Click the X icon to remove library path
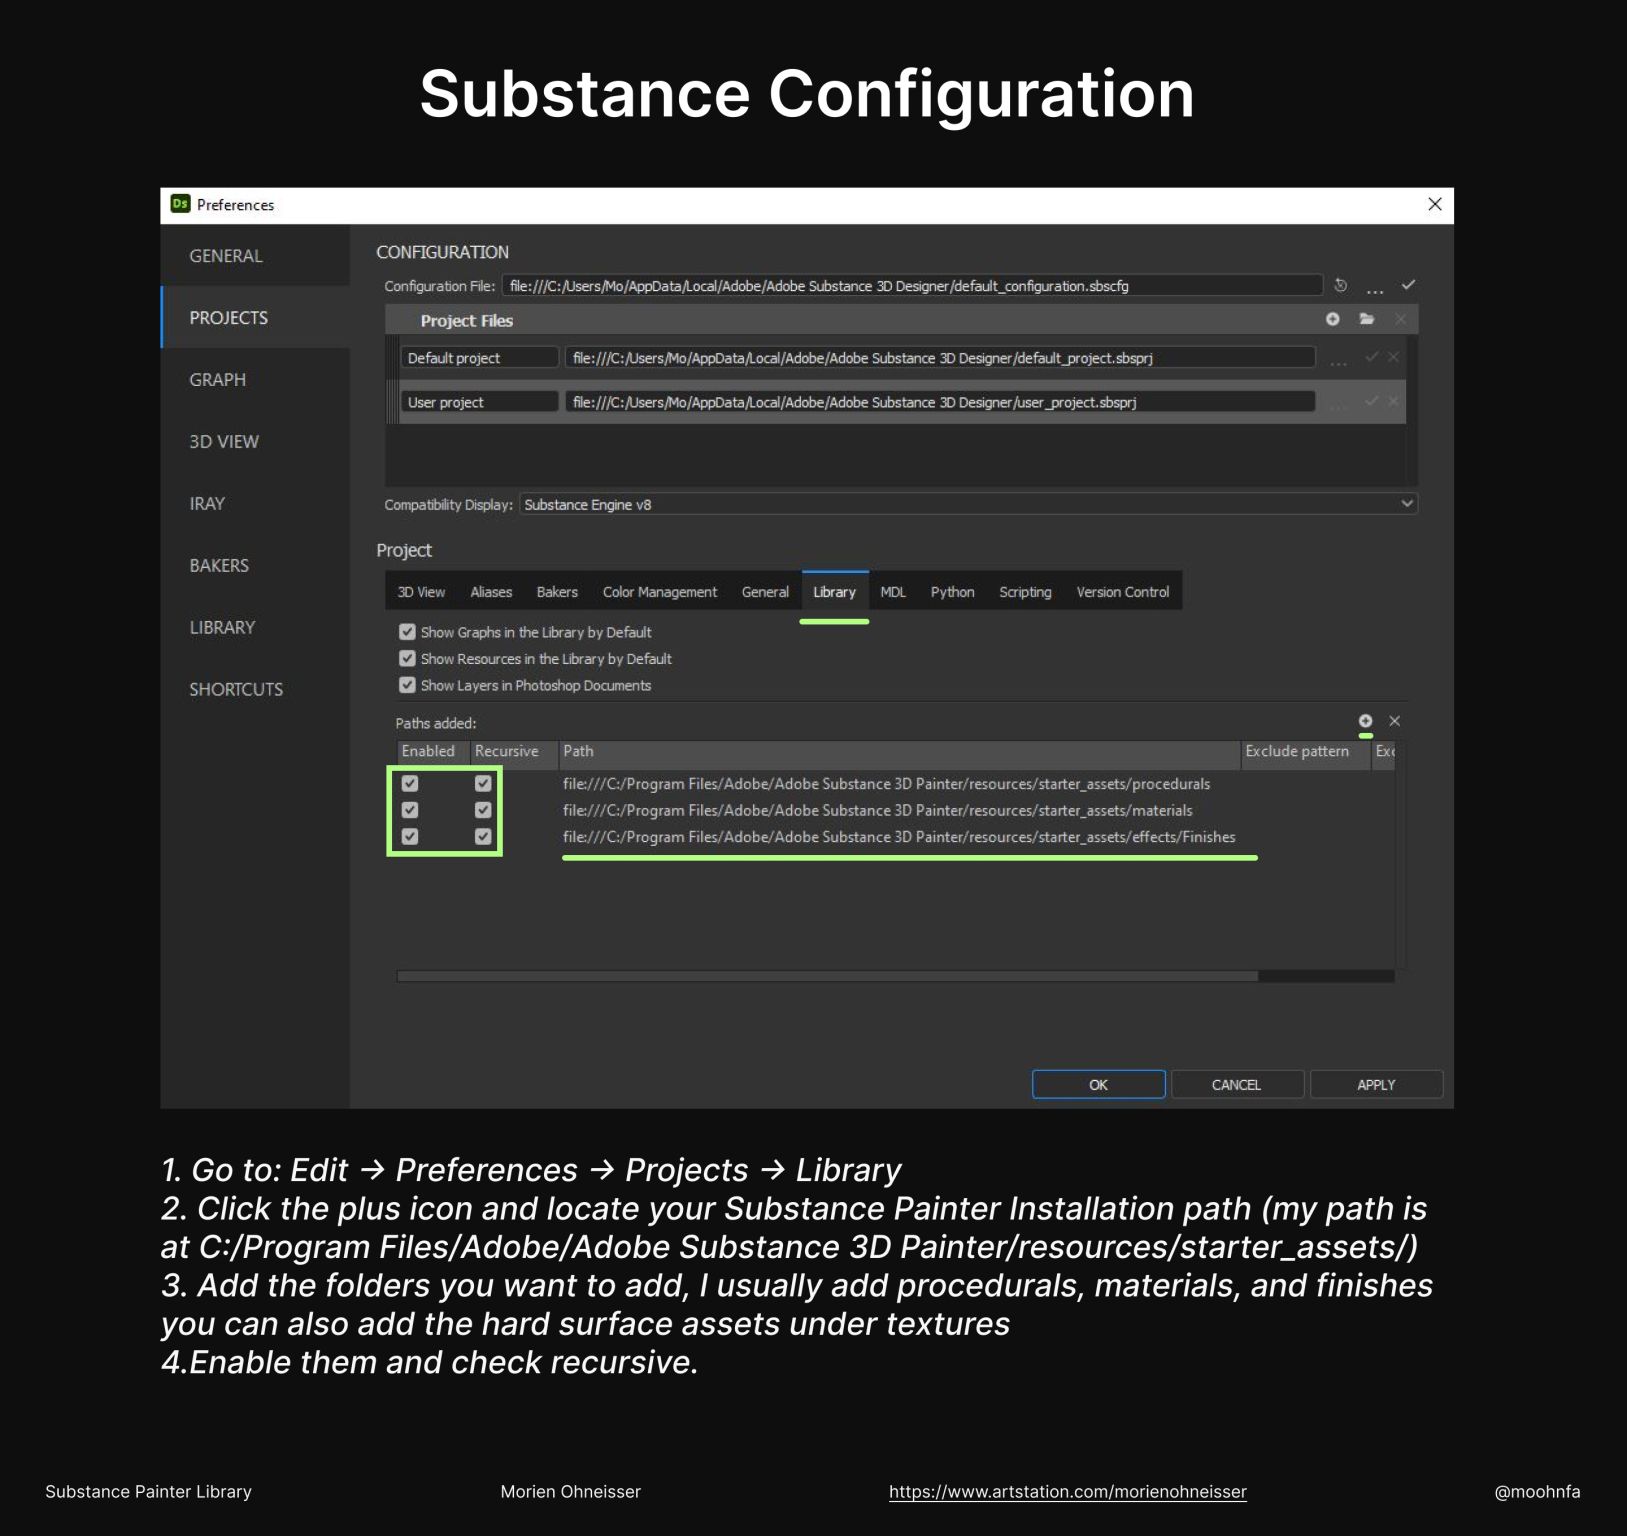Image resolution: width=1627 pixels, height=1536 pixels. [x=1394, y=721]
